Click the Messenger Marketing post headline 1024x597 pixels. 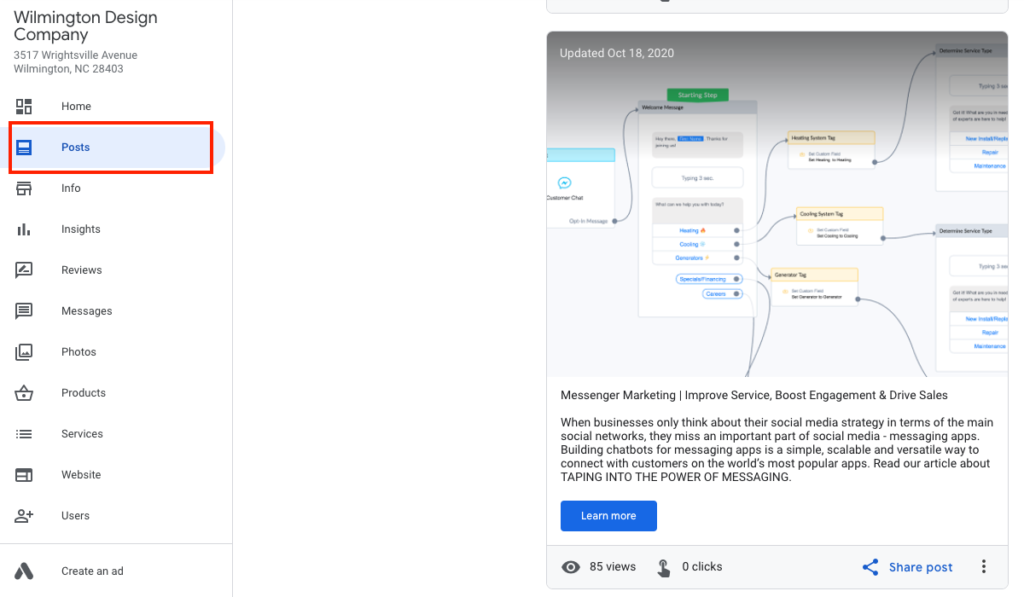tap(754, 395)
